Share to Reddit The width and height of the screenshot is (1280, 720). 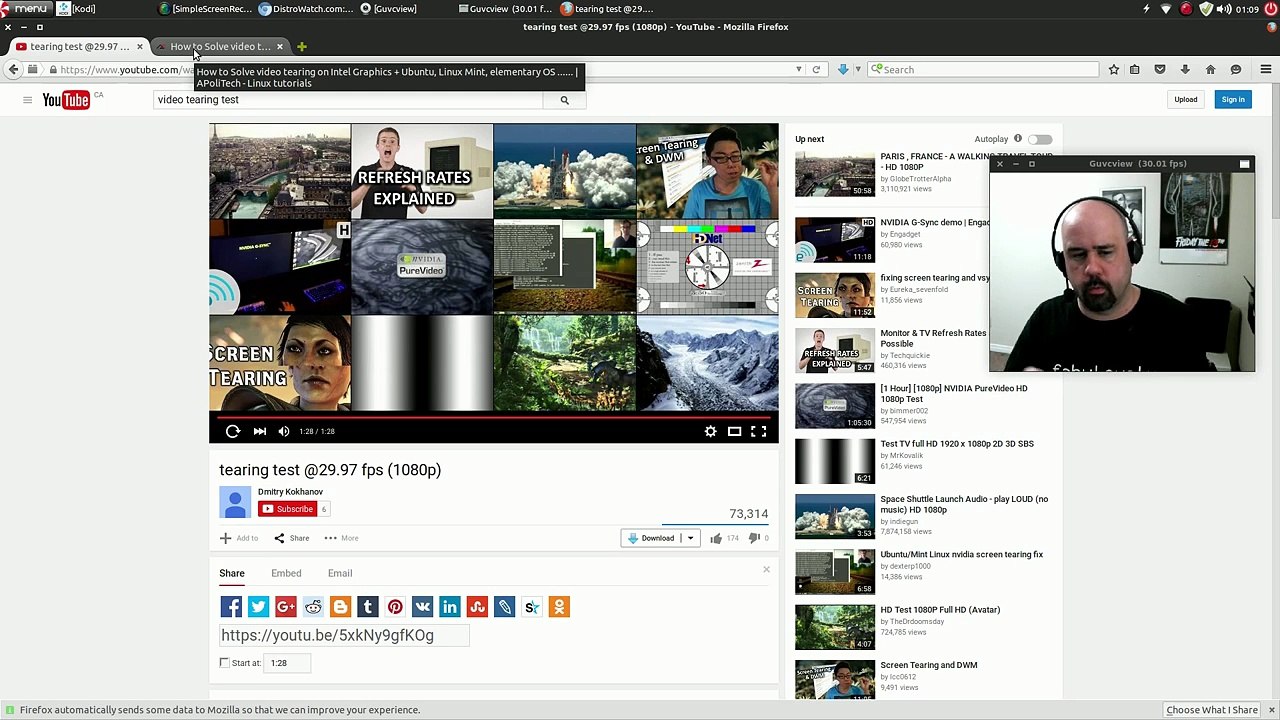[x=313, y=607]
